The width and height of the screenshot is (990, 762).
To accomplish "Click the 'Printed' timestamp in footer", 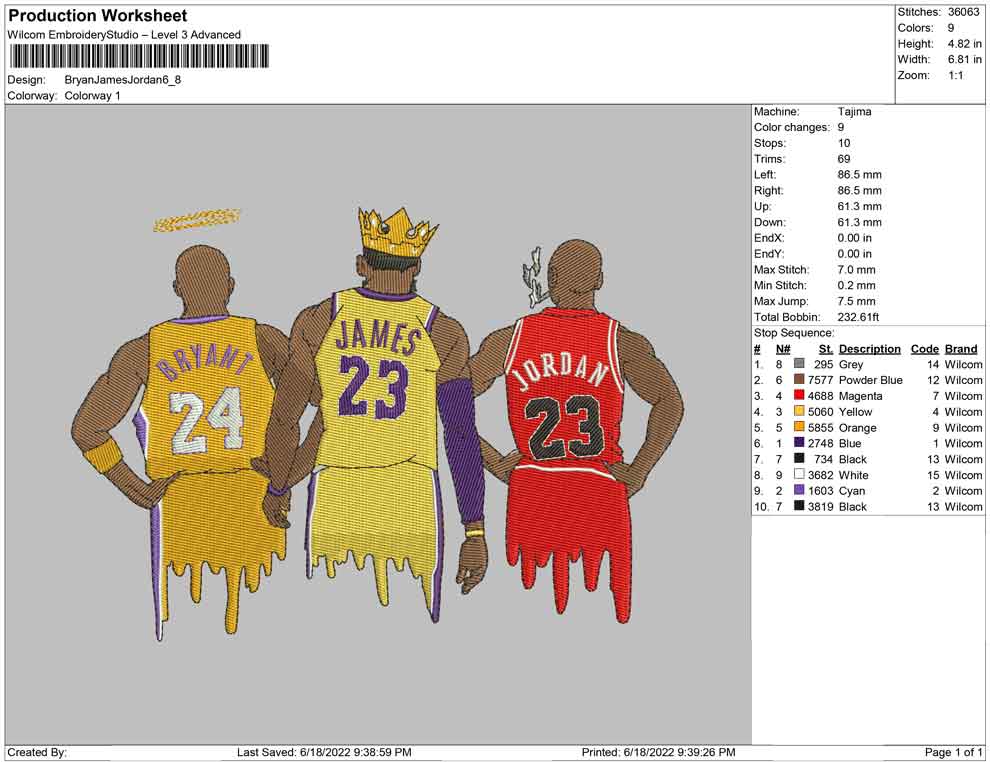I will (x=658, y=753).
